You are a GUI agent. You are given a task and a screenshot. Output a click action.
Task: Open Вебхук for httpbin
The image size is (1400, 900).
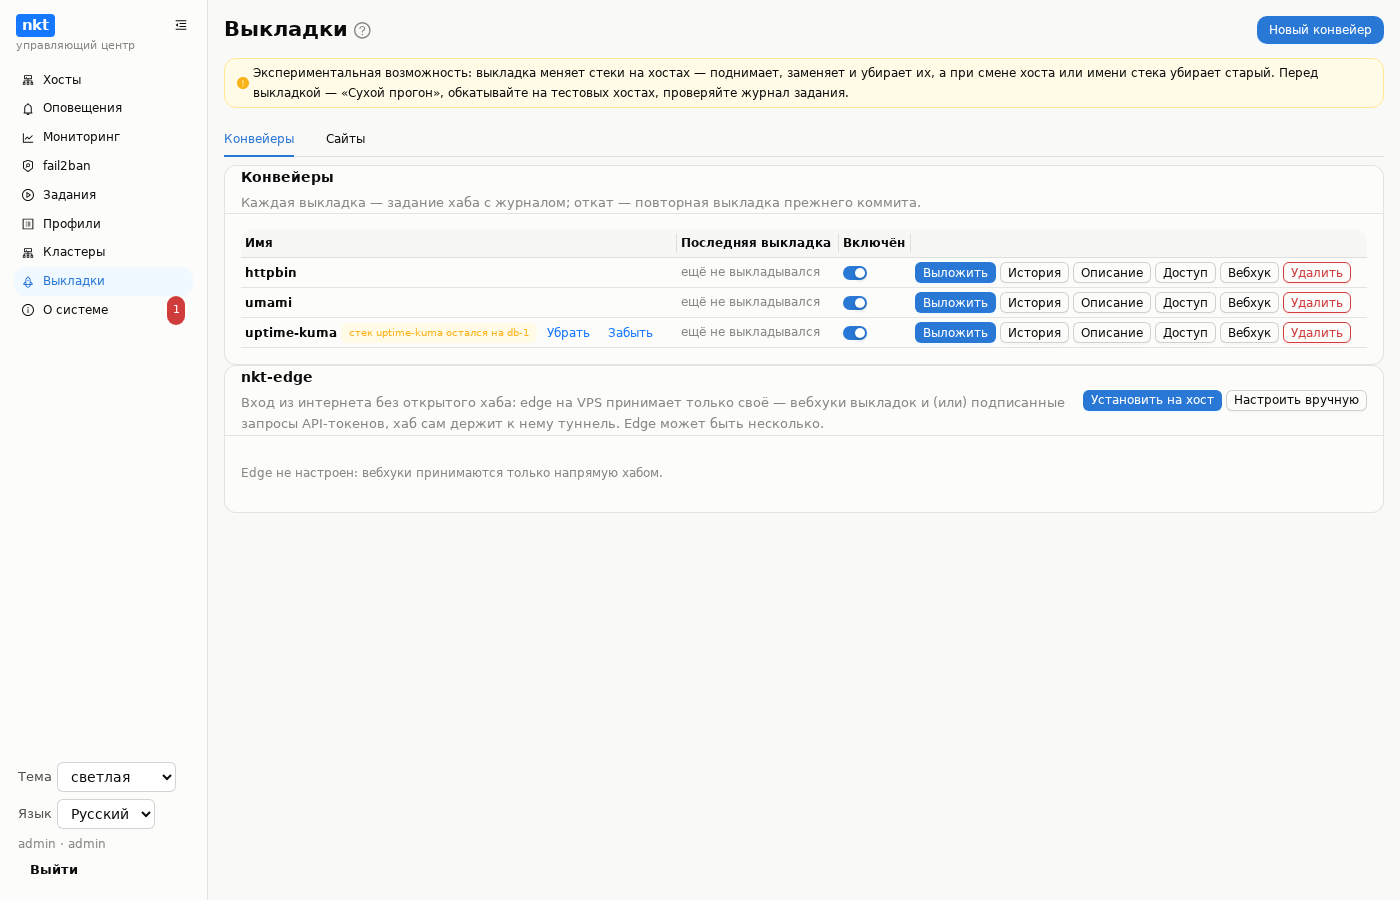point(1249,273)
